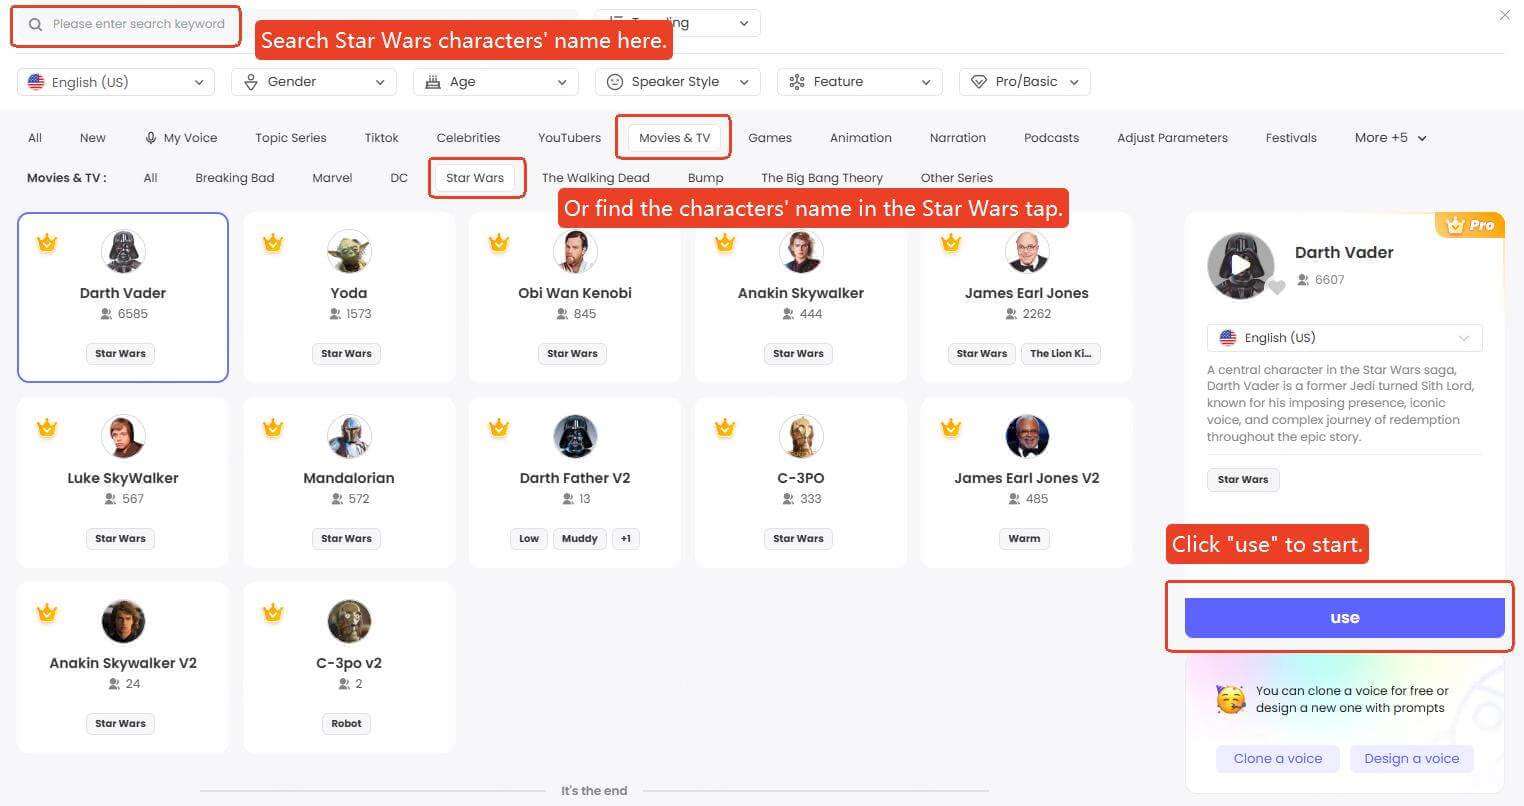Expand the Gender filter dropdown
This screenshot has height=806, width=1524.
314,82
